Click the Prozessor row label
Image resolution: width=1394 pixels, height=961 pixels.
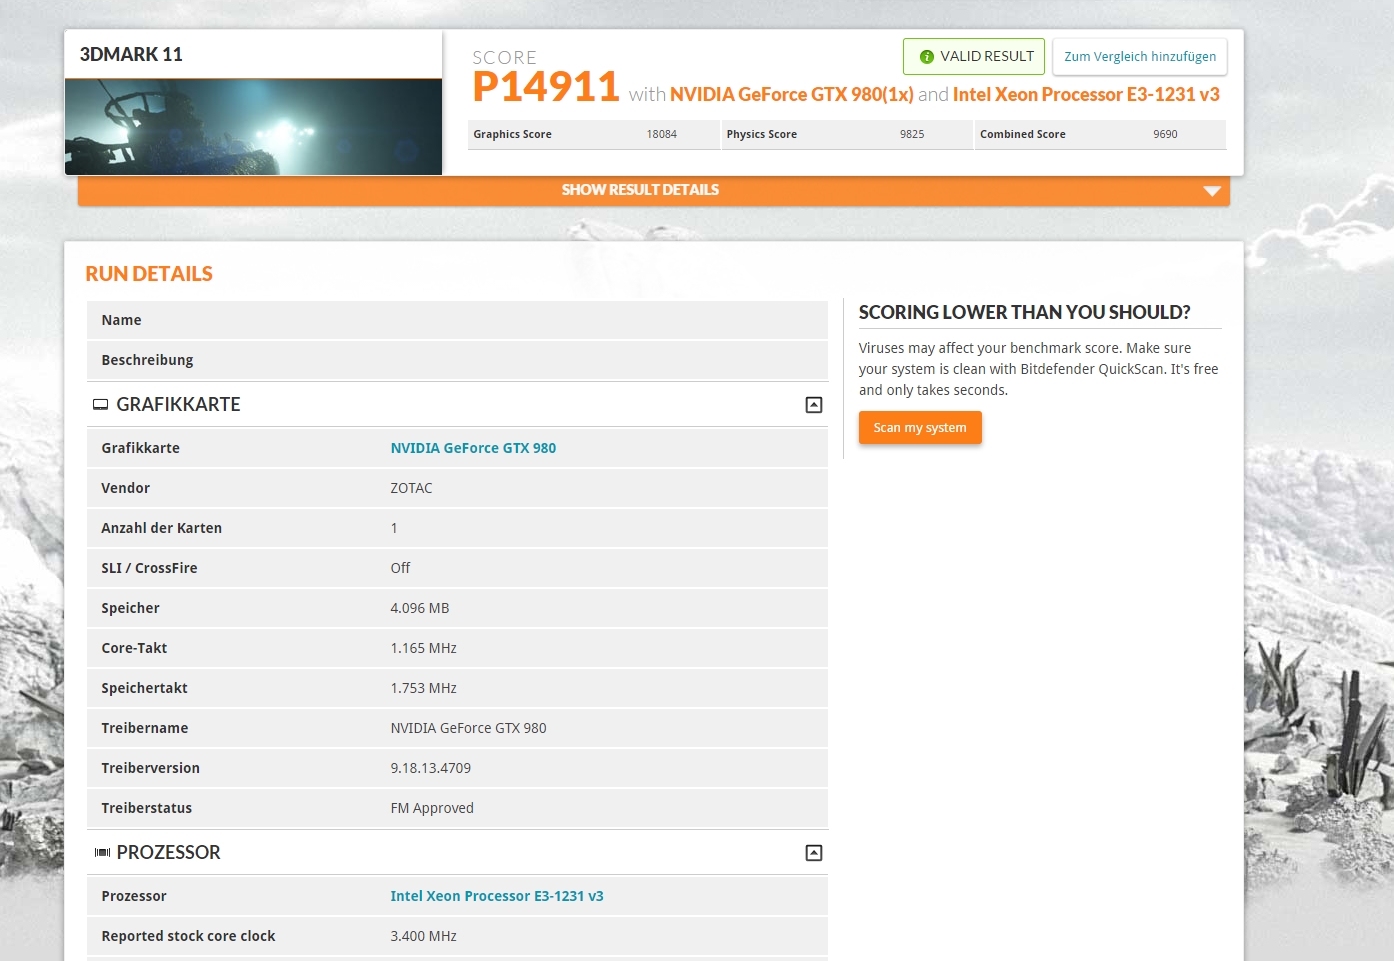click(x=134, y=896)
